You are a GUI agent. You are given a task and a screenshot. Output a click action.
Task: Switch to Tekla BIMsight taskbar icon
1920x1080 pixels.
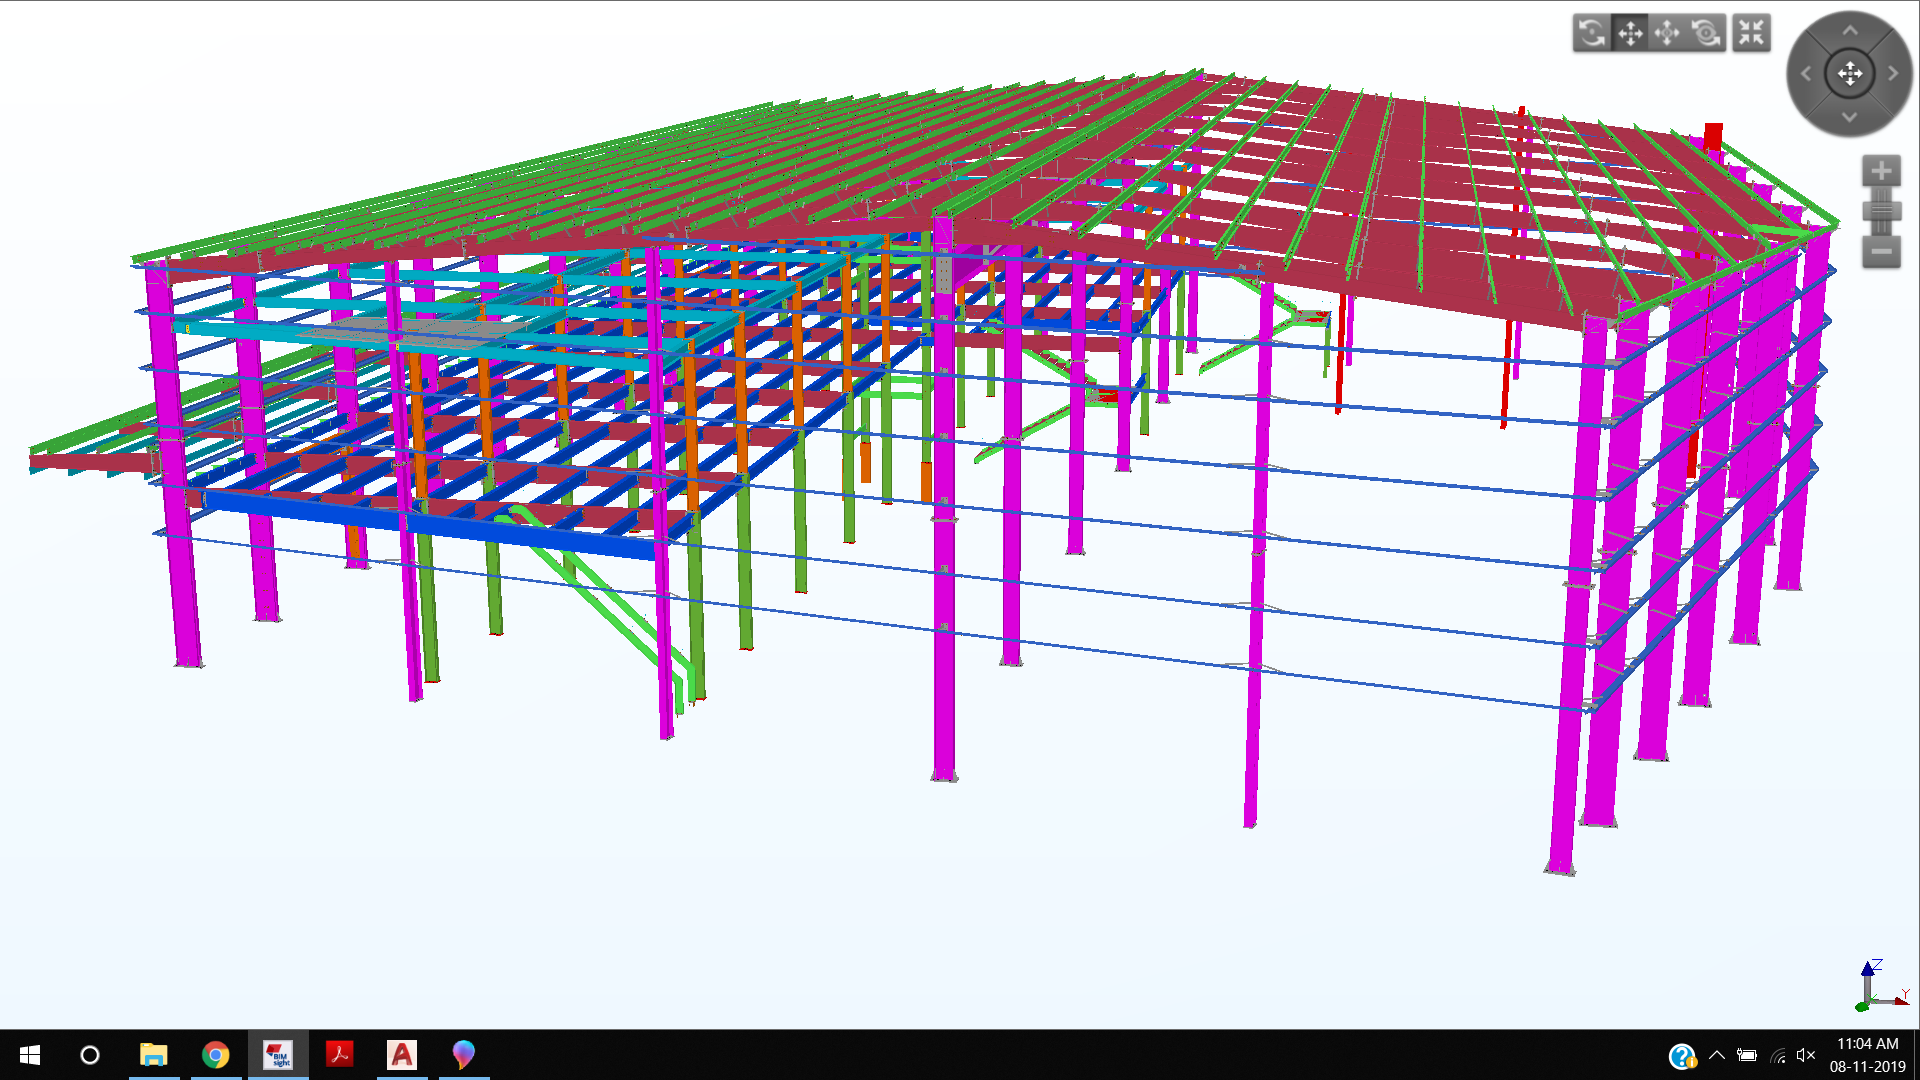point(278,1055)
